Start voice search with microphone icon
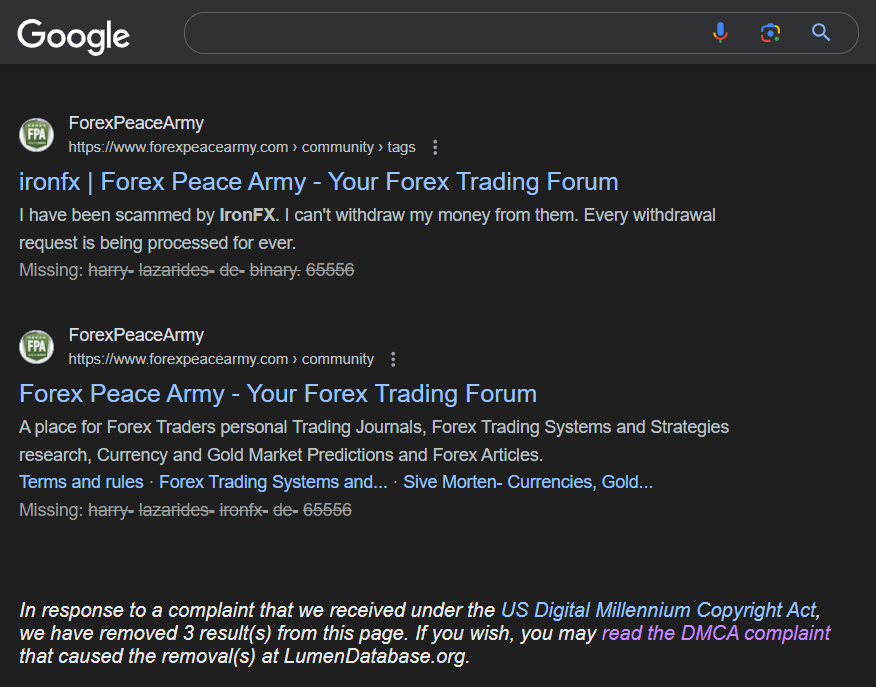876x687 pixels. tap(721, 33)
